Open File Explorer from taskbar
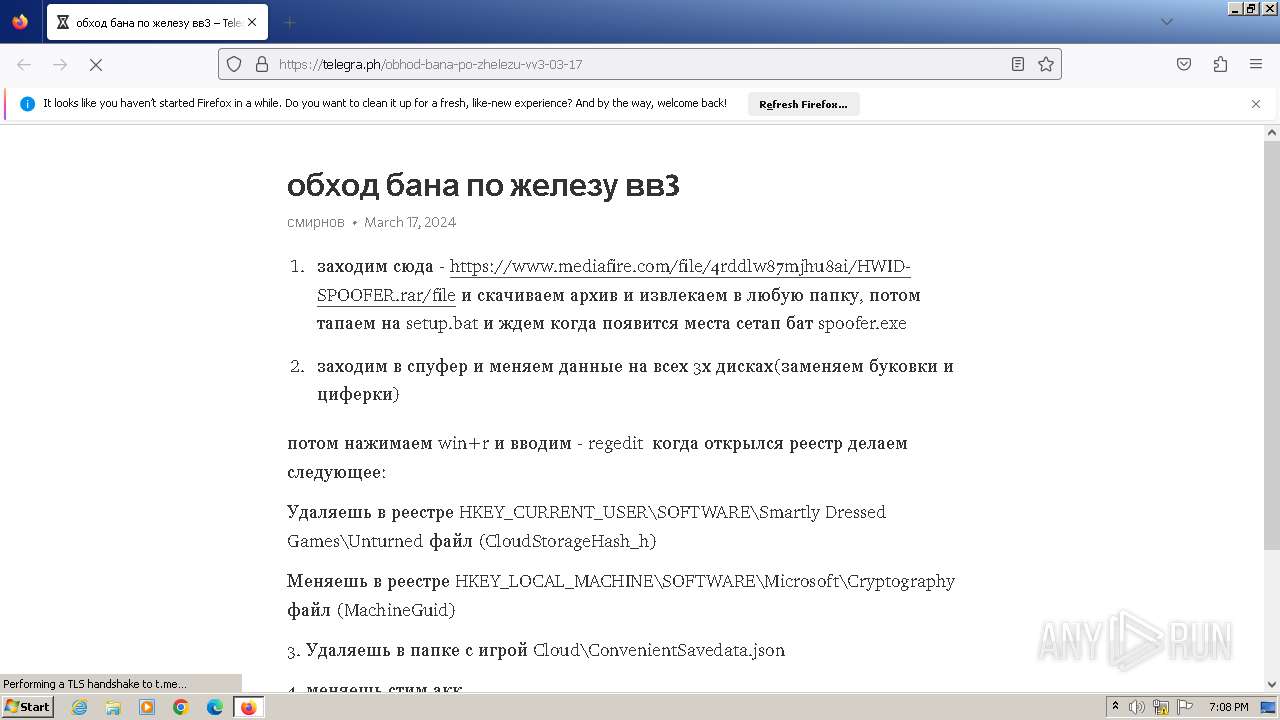Screen dimensions: 1280x720 click(113, 707)
